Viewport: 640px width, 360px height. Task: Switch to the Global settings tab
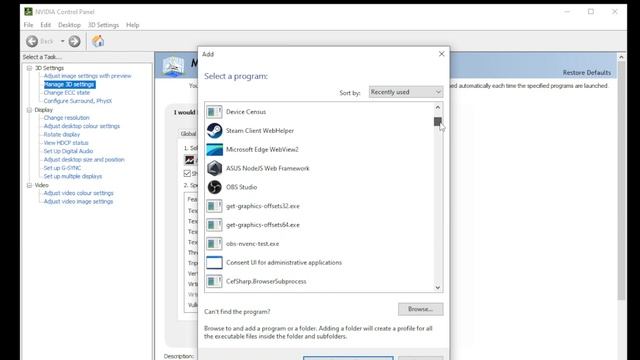coord(189,133)
